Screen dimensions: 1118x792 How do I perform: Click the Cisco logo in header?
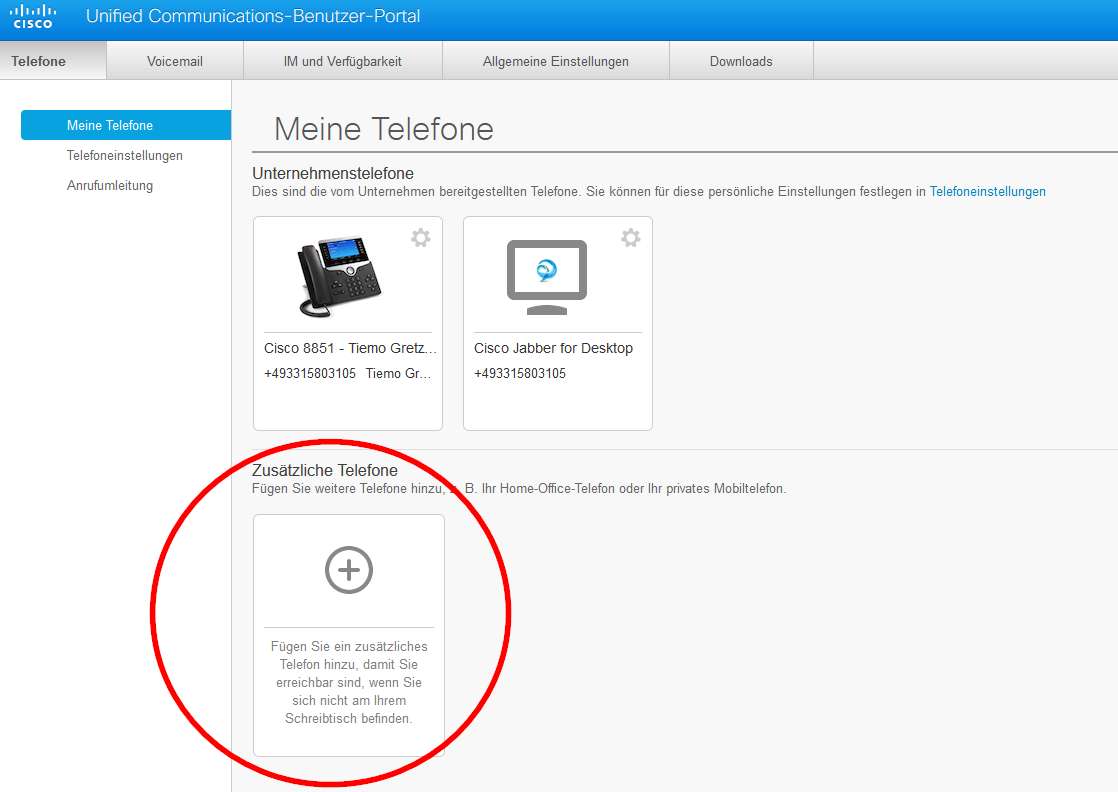click(33, 16)
